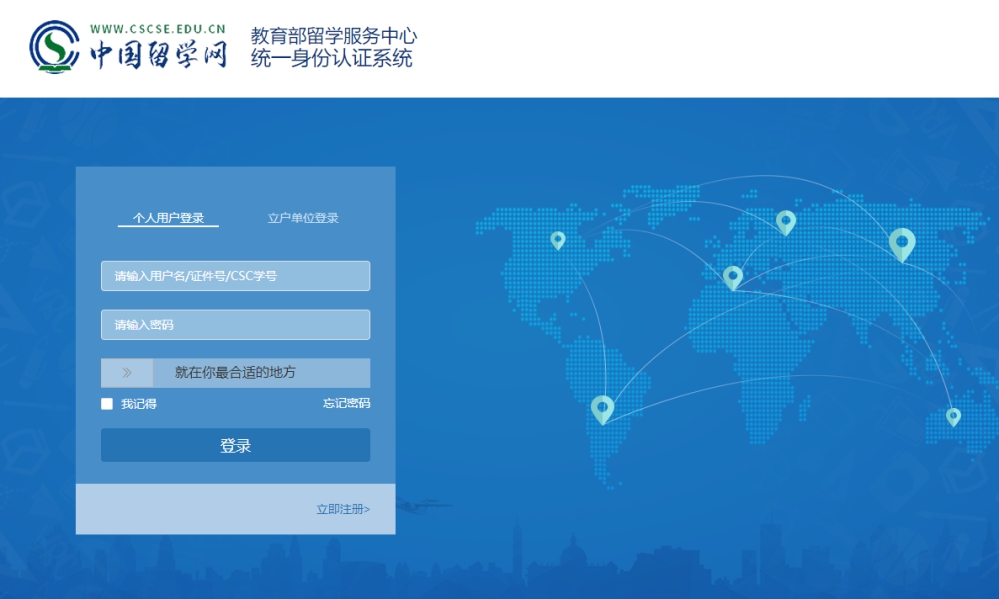Open the 忘记密码 link

coord(346,403)
